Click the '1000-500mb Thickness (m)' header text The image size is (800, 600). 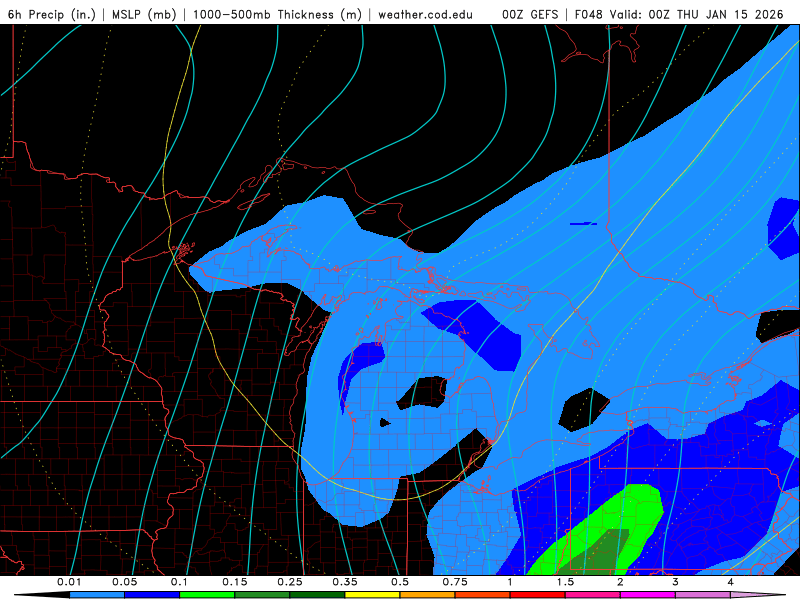(277, 14)
